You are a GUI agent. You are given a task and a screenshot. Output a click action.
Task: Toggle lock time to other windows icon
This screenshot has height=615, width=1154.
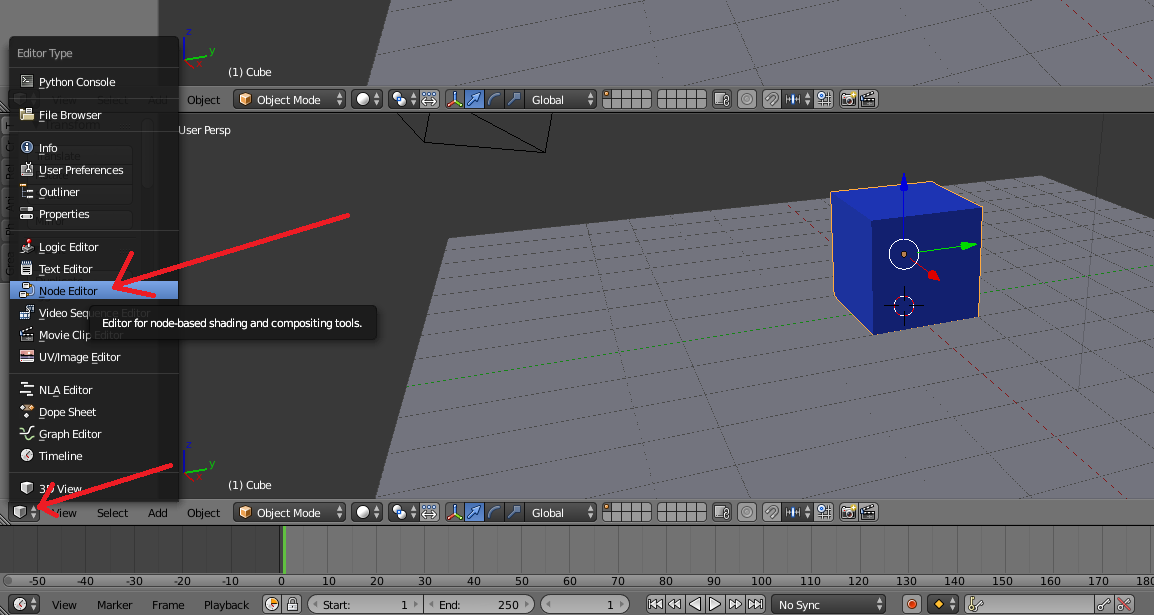coord(292,604)
